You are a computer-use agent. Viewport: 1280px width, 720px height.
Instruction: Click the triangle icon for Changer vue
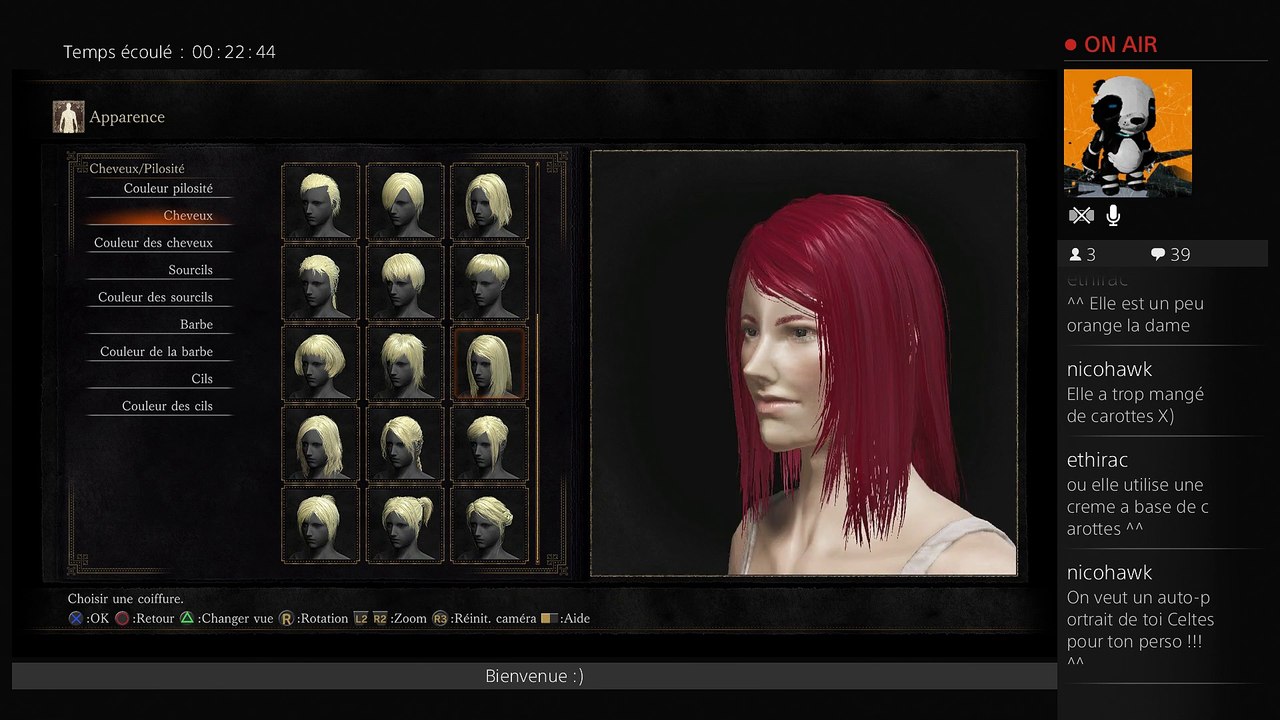click(x=187, y=618)
